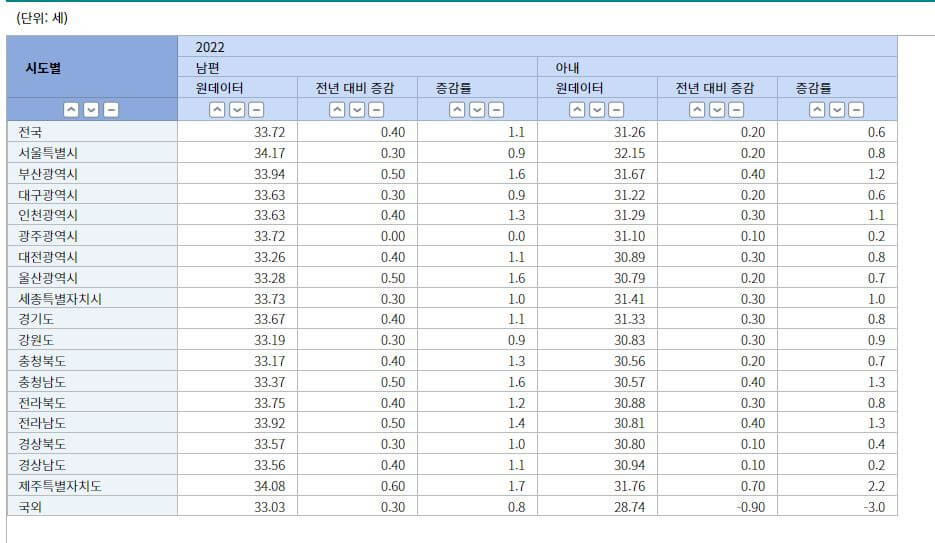This screenshot has height=543, width=935.
Task: Select the 대구광역시 row label
Action: [48, 194]
